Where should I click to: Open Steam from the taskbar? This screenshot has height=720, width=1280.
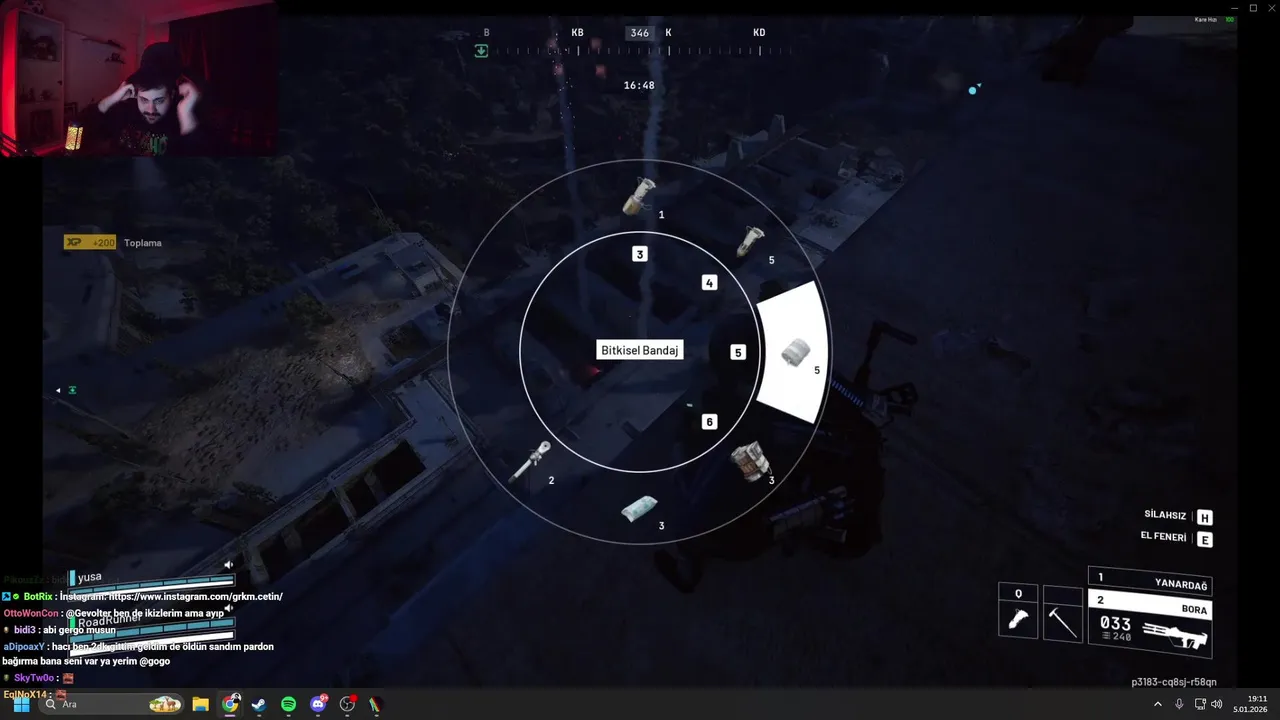(259, 704)
